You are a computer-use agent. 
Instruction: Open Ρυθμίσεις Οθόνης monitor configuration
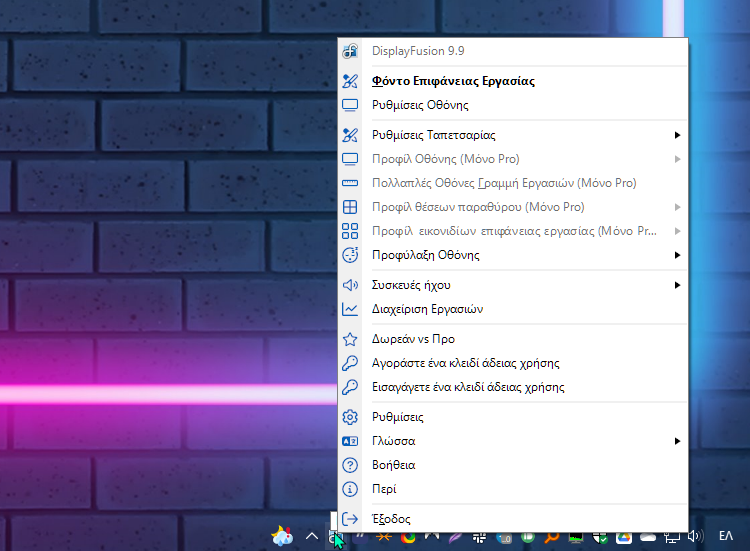pyautogui.click(x=513, y=105)
